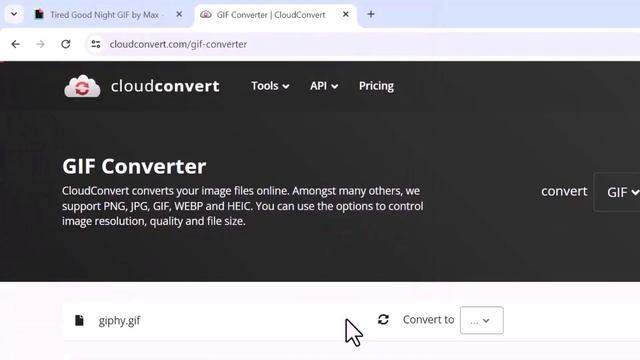Click the giphy.gif file icon
640x360 pixels.
pos(79,320)
